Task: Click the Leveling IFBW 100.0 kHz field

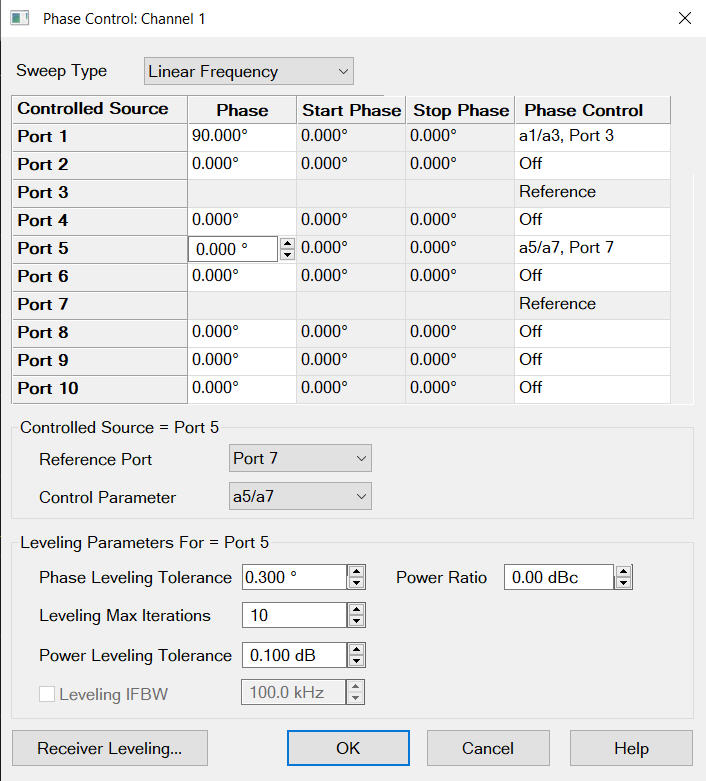Action: pyautogui.click(x=293, y=692)
